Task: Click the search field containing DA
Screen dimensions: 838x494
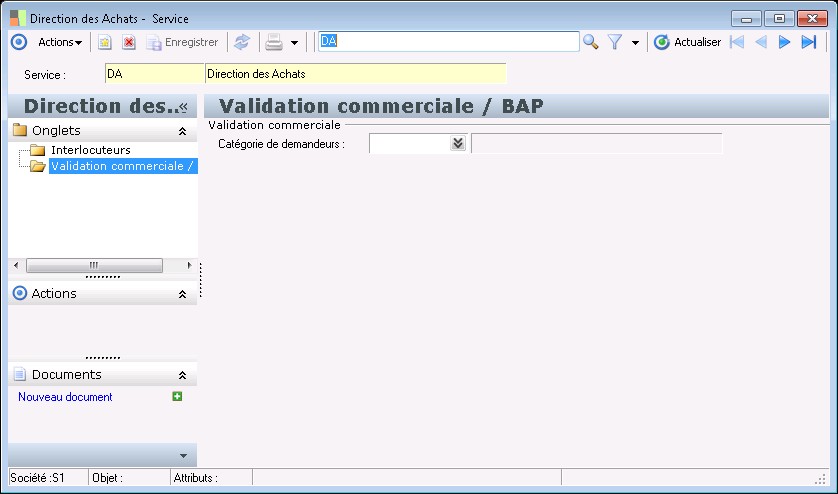Action: [x=448, y=42]
